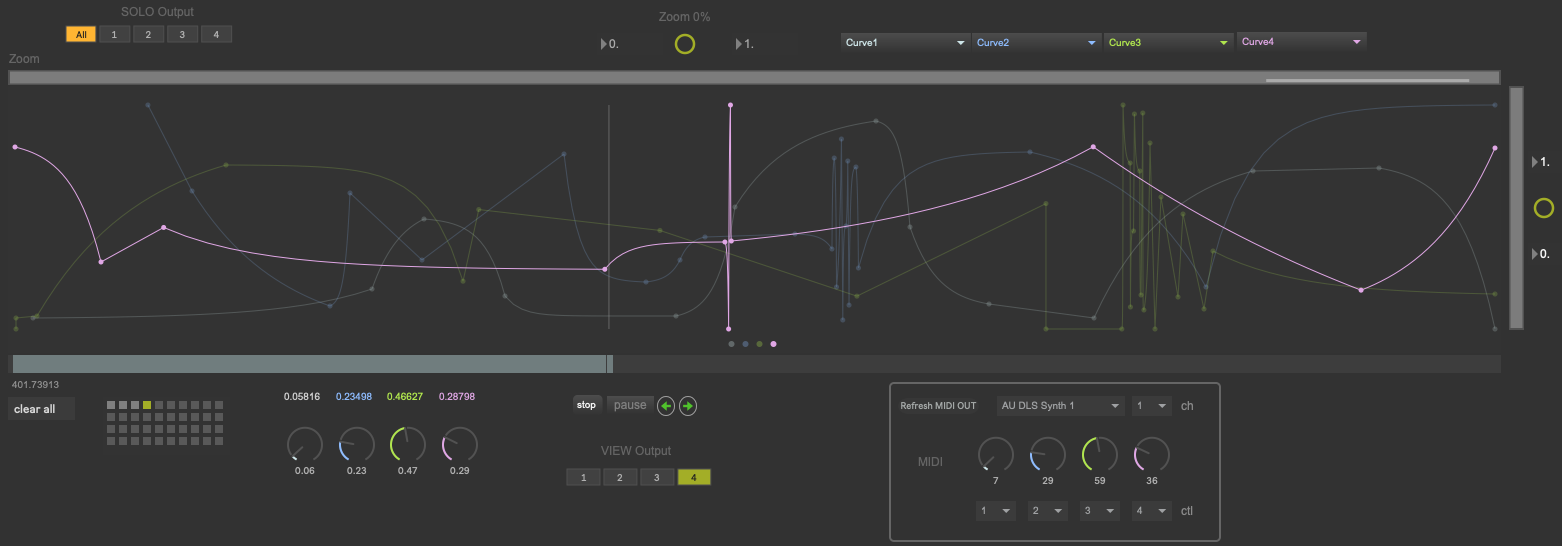This screenshot has height=546, width=1562.
Task: Click the vertical zoom circle at right
Action: (1544, 208)
